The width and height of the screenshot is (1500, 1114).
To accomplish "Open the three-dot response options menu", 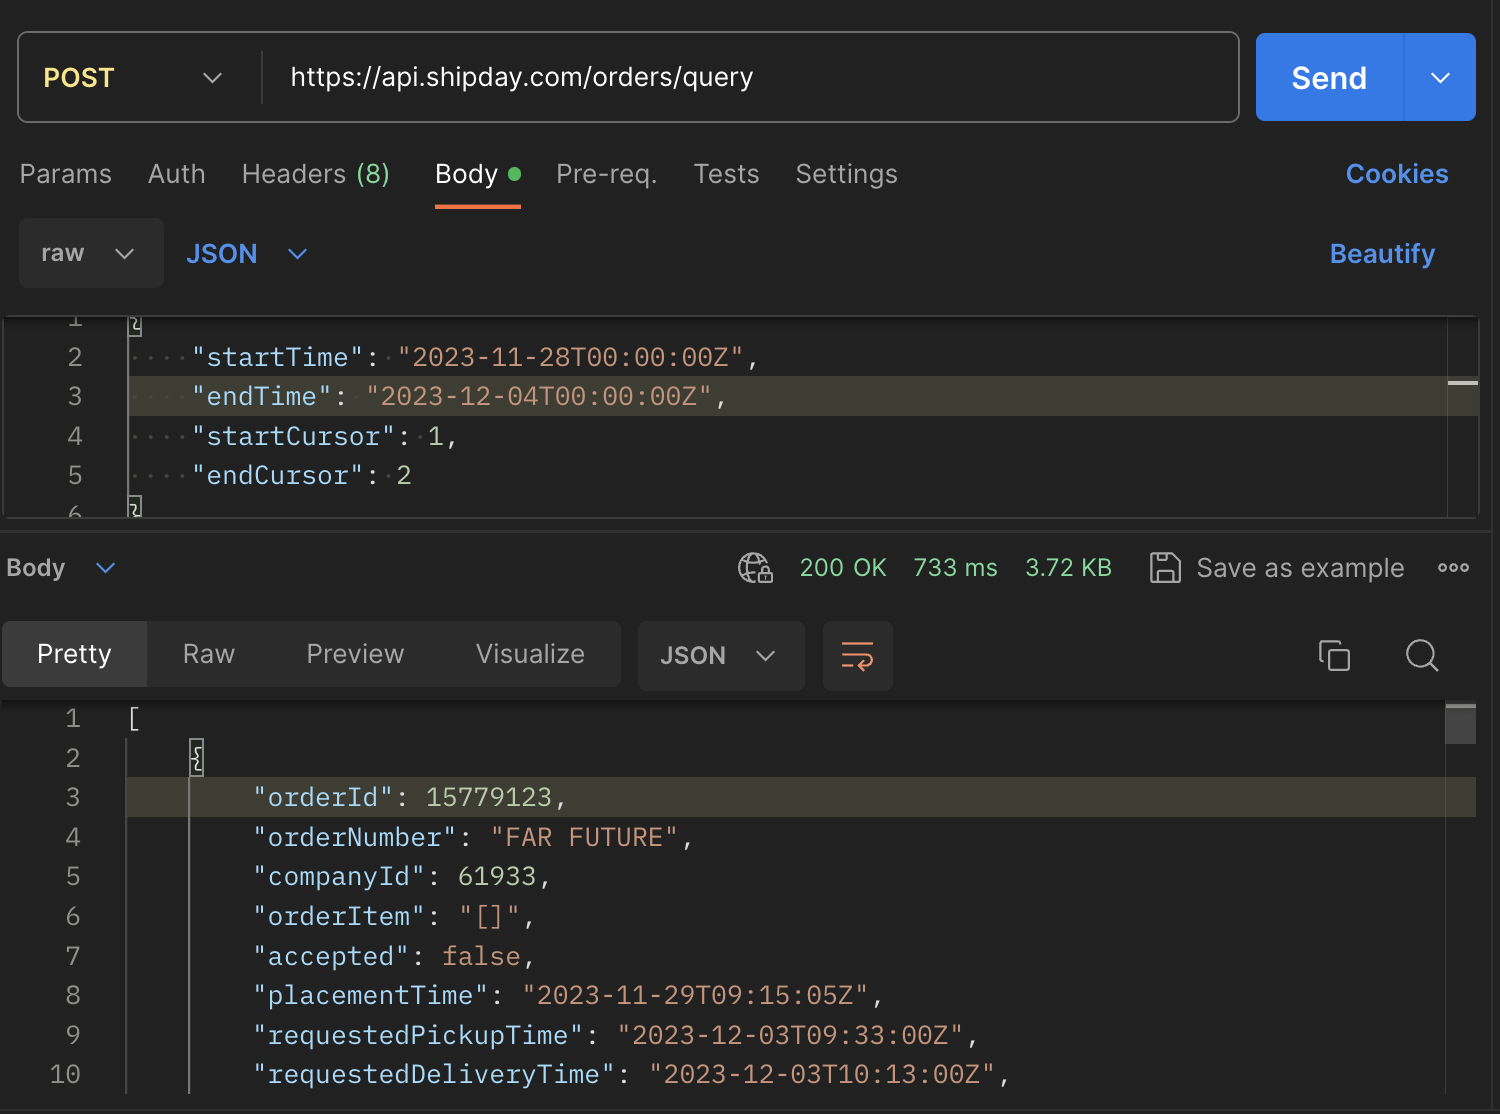I will pyautogui.click(x=1453, y=568).
